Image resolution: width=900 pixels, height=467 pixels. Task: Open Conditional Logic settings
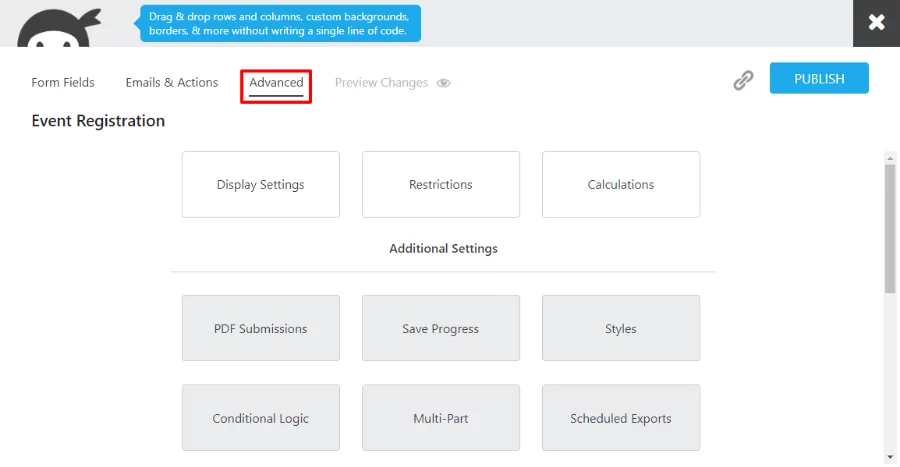pos(261,419)
